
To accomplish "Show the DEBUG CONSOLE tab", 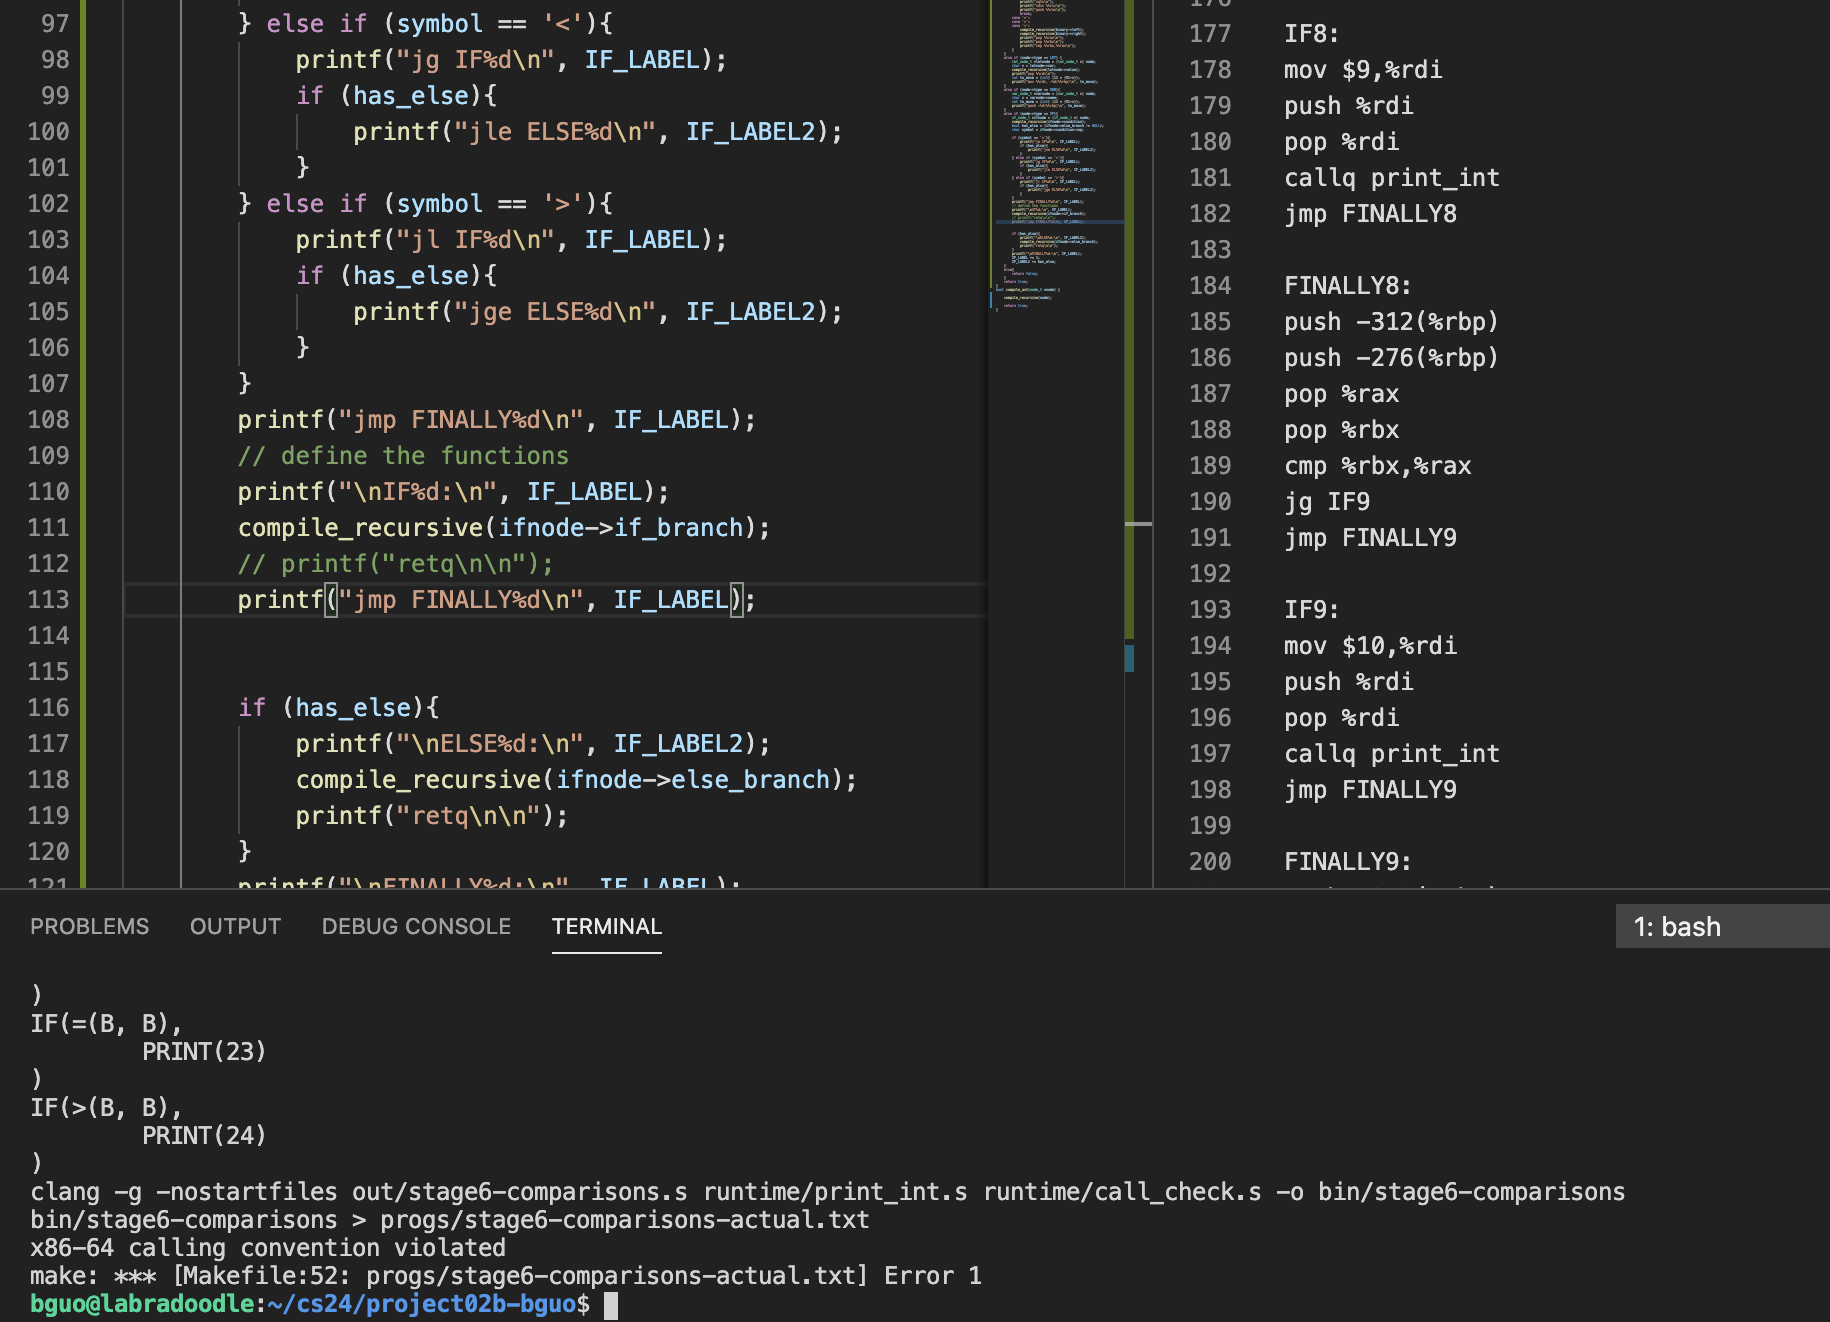I will [416, 926].
